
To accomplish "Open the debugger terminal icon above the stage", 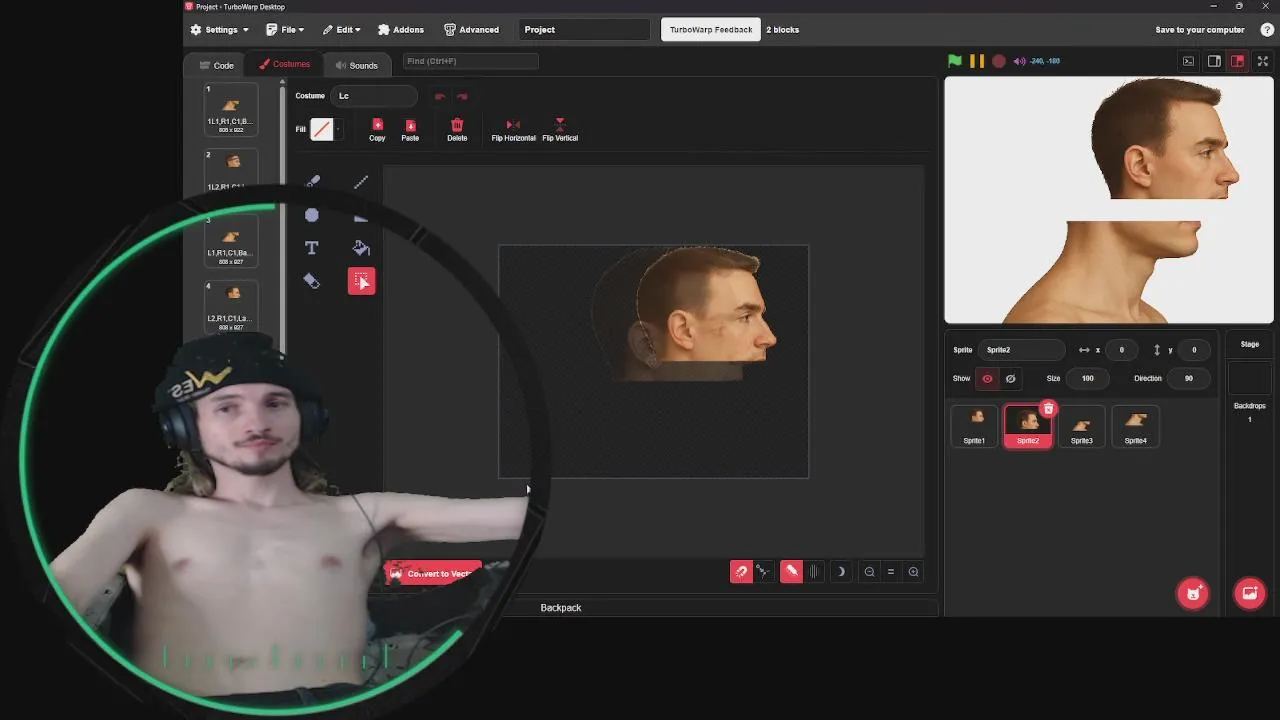I will point(1188,61).
